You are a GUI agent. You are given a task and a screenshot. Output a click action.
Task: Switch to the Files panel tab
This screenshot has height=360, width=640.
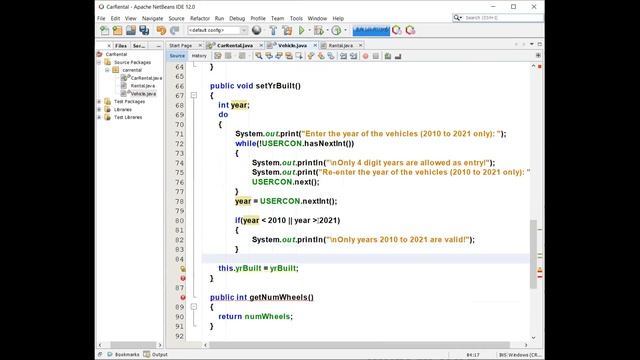pos(121,46)
